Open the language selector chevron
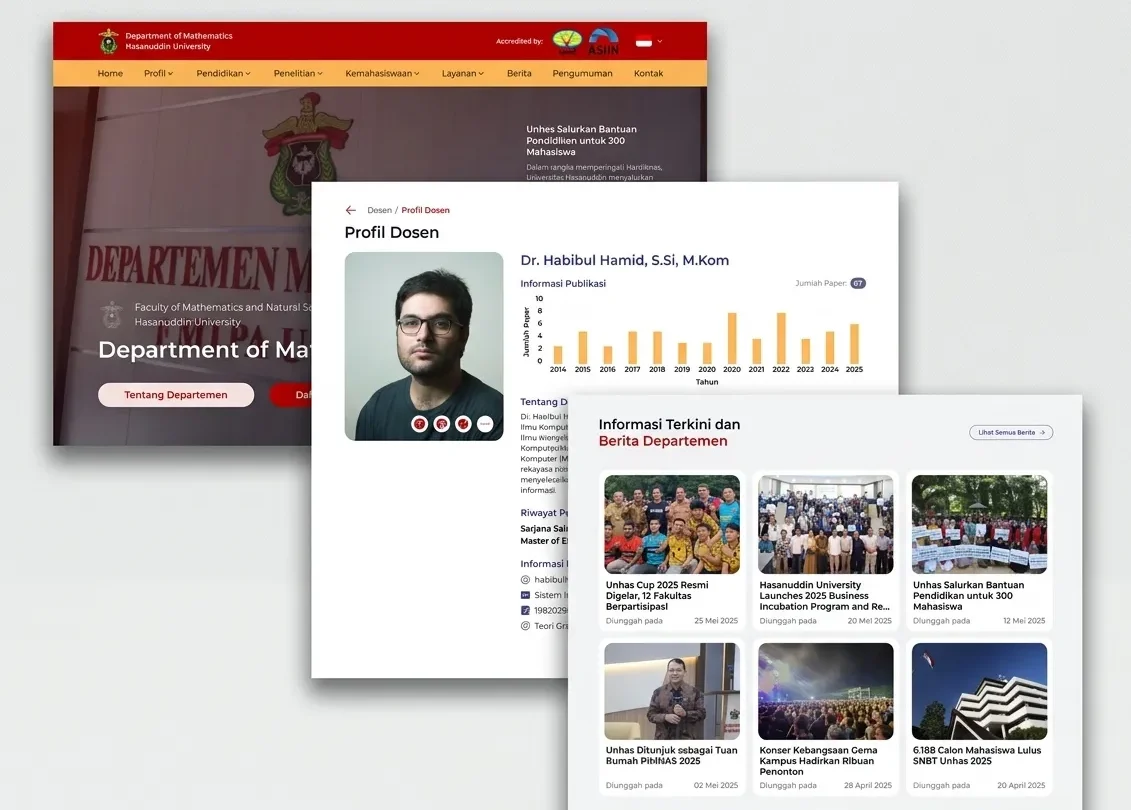The image size is (1131, 810). 659,42
